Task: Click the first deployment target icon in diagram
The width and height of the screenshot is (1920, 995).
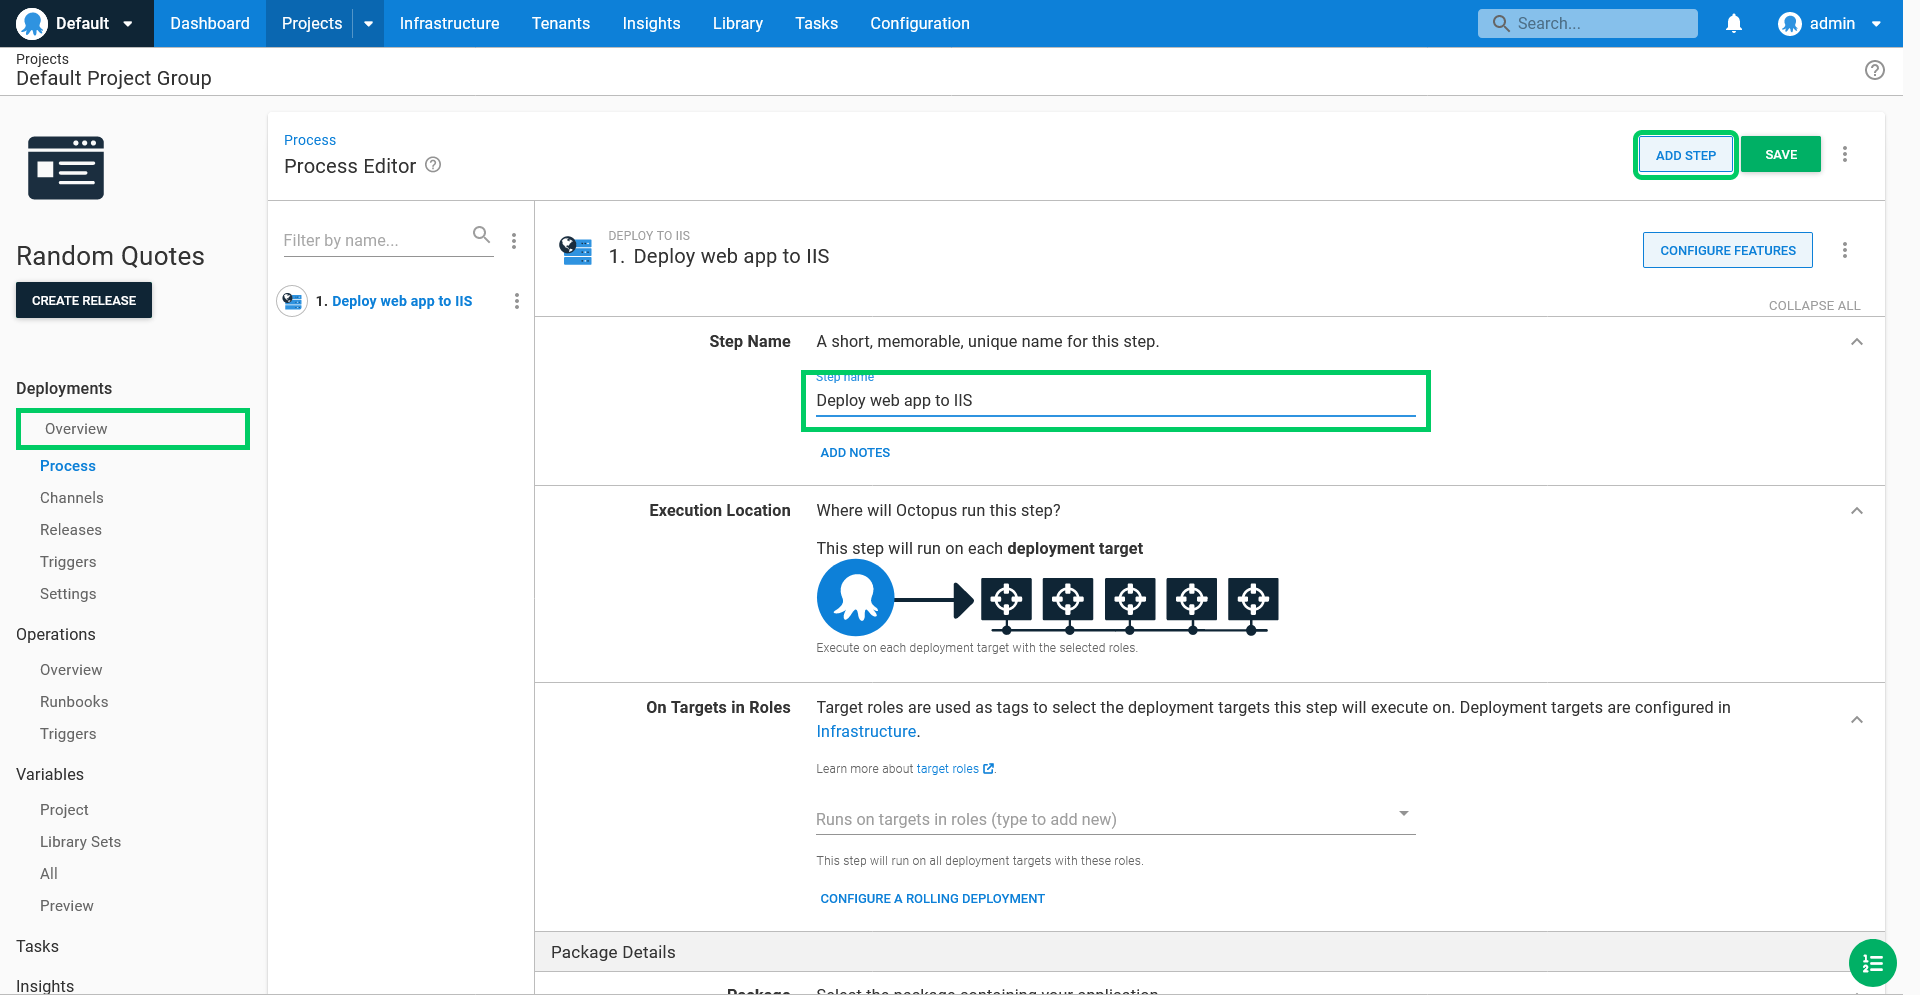Action: click(1006, 599)
